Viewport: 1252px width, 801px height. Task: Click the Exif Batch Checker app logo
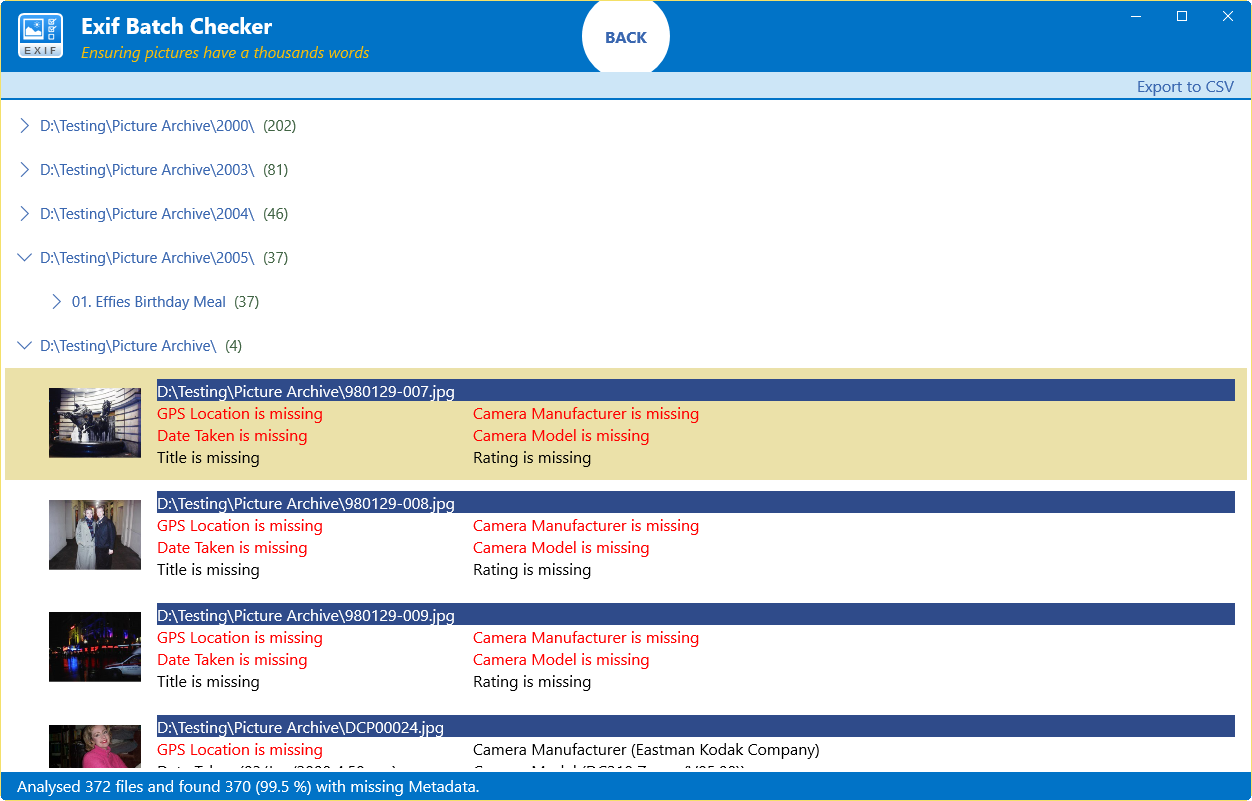coord(41,36)
